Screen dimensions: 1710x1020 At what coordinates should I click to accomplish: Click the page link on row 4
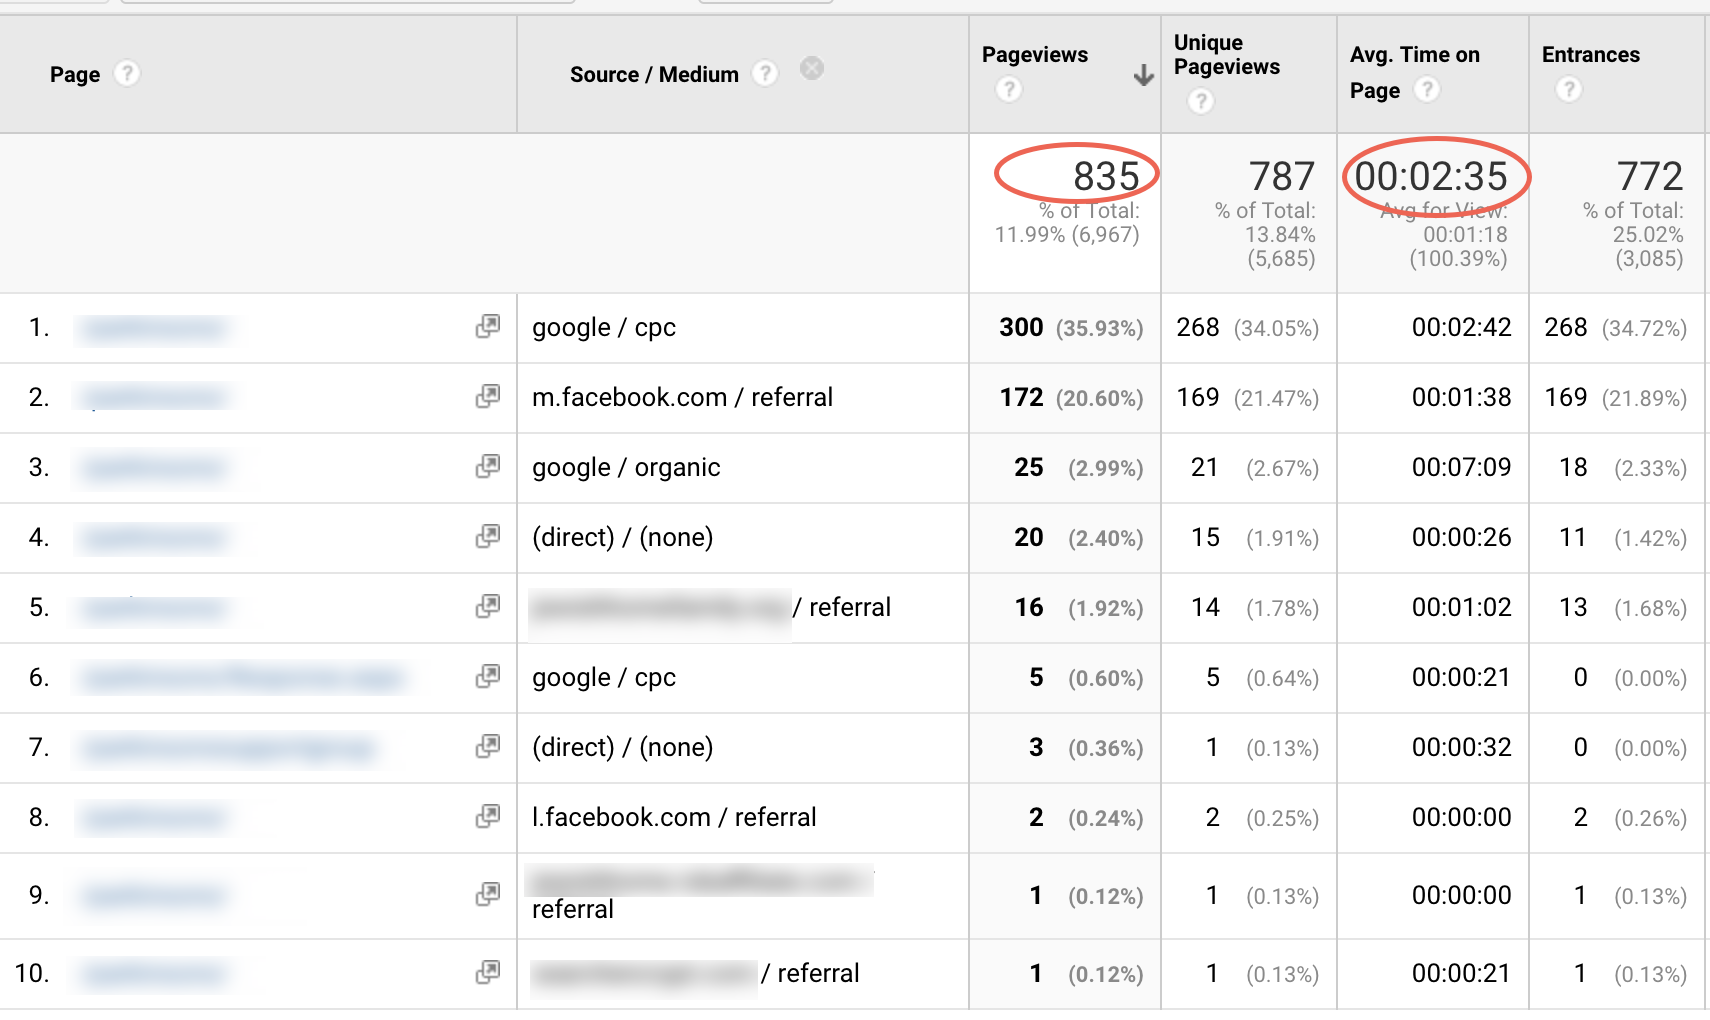(152, 537)
